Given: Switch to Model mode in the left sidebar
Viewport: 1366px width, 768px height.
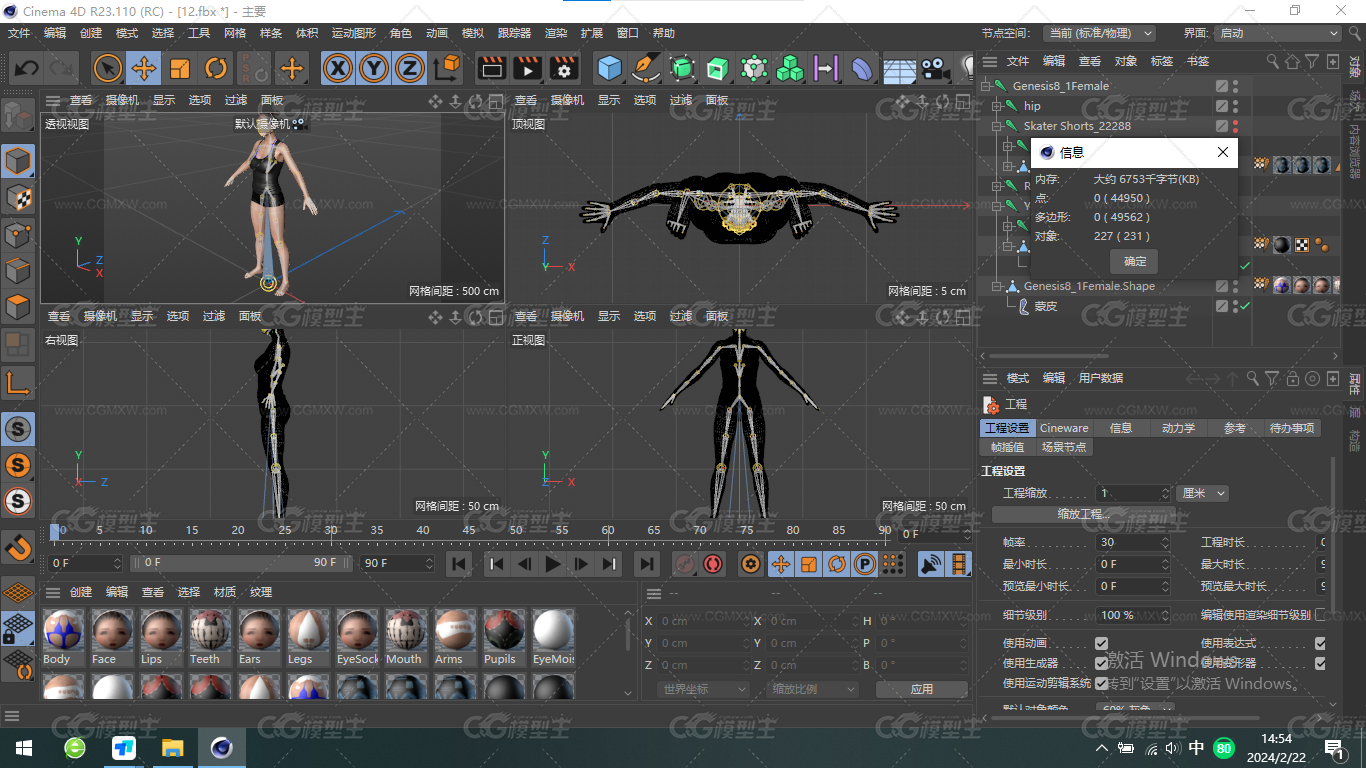Looking at the screenshot, I should point(18,160).
